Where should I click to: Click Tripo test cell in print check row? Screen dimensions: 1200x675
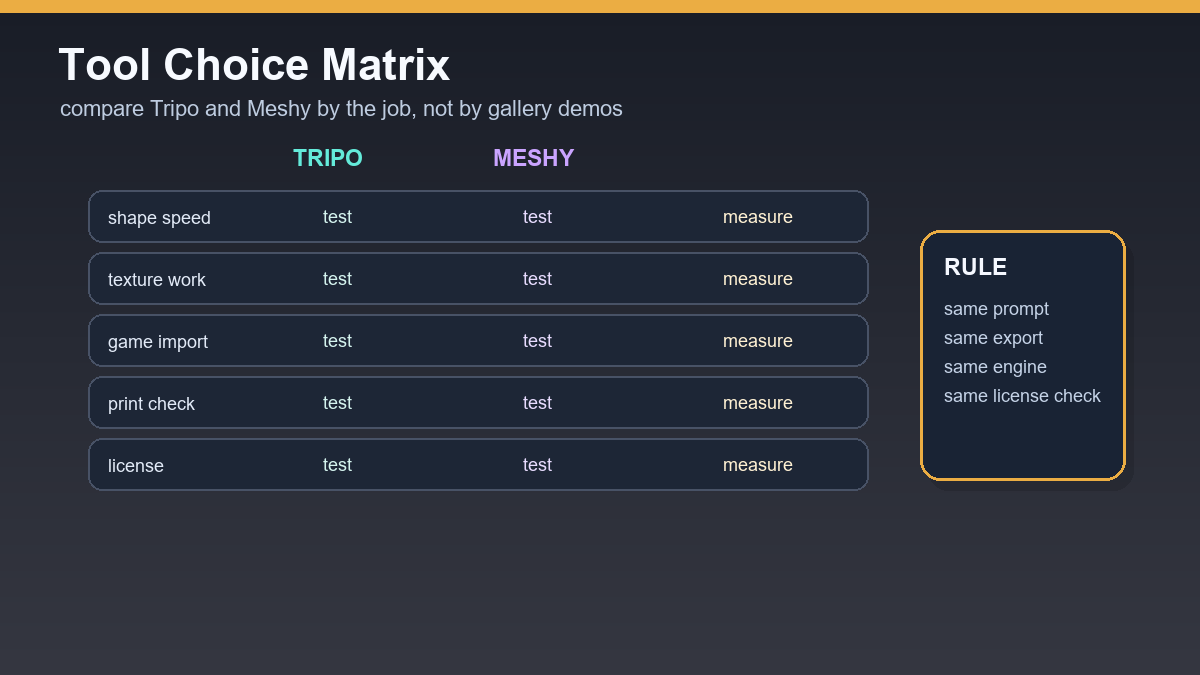click(x=337, y=403)
